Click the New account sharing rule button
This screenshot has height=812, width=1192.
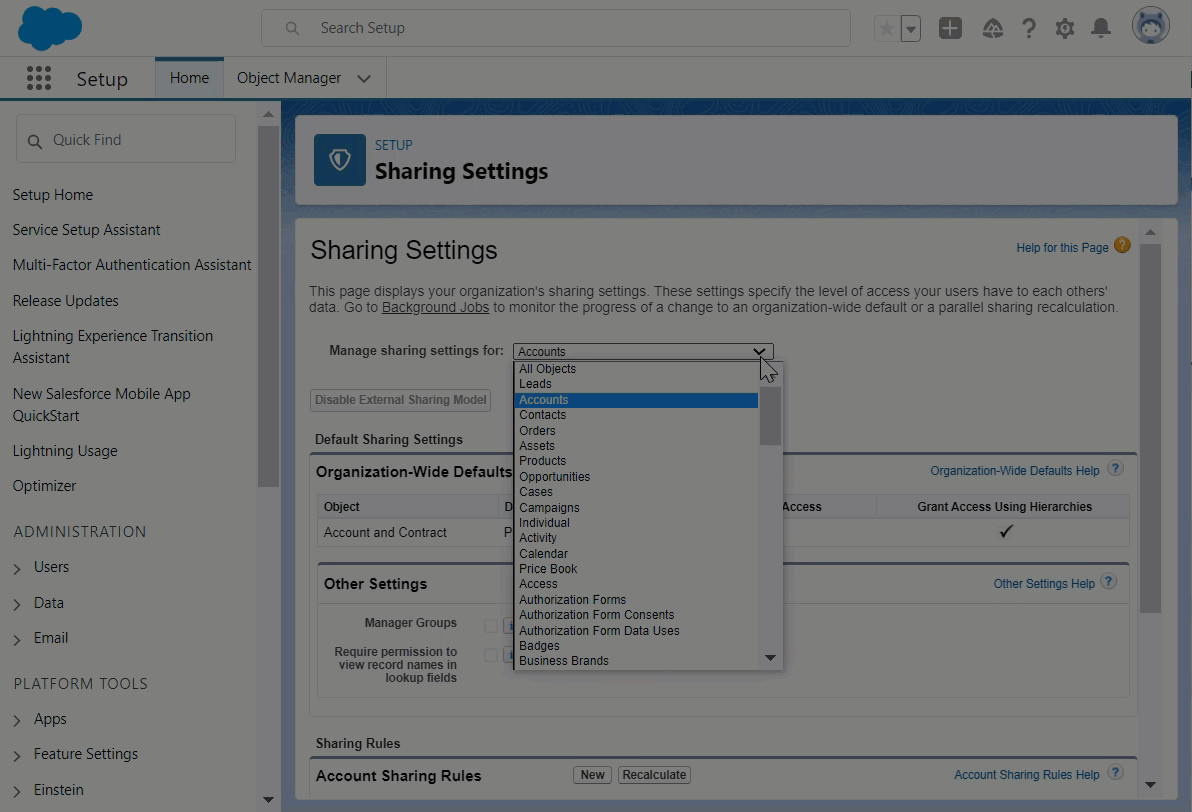pyautogui.click(x=592, y=775)
